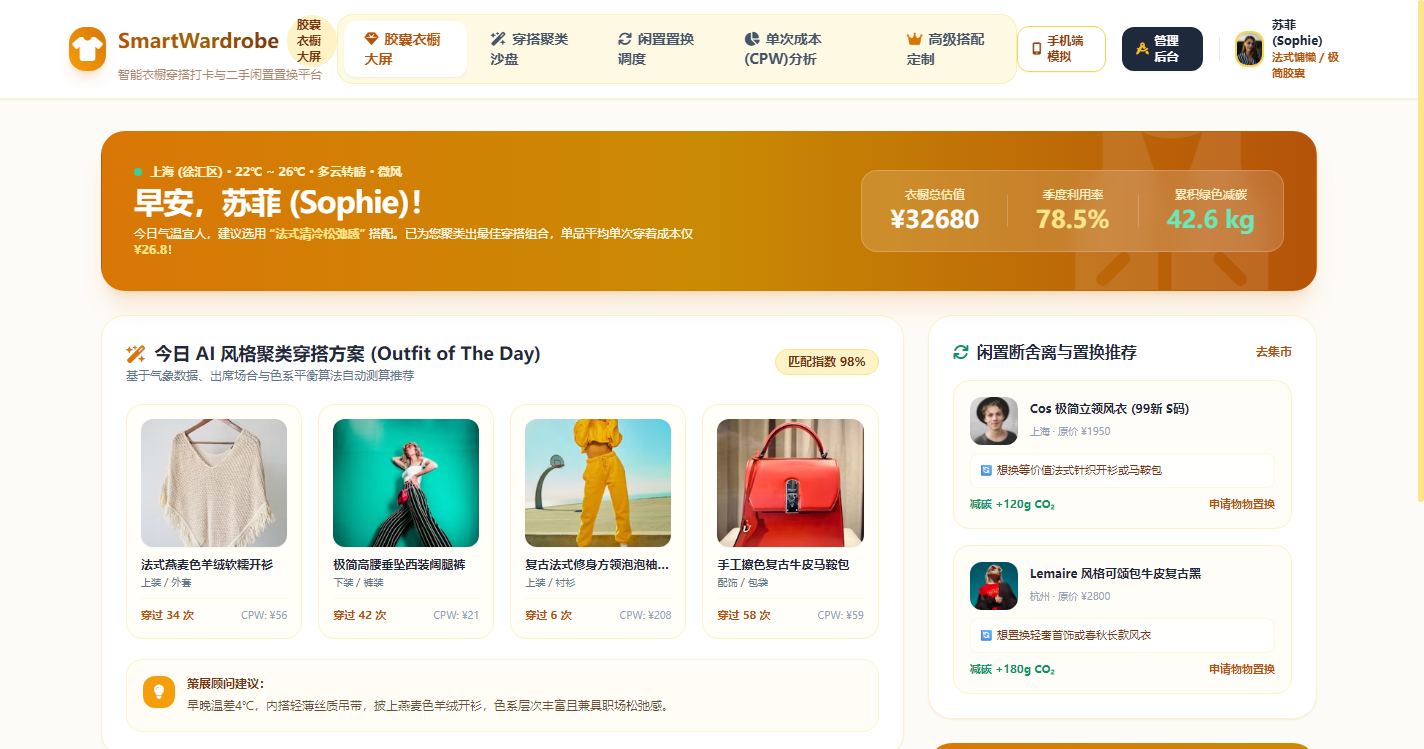Click the 累积绿色减碳 42.6 kg figure
Screen dimensions: 1424x749
pyautogui.click(x=1210, y=219)
